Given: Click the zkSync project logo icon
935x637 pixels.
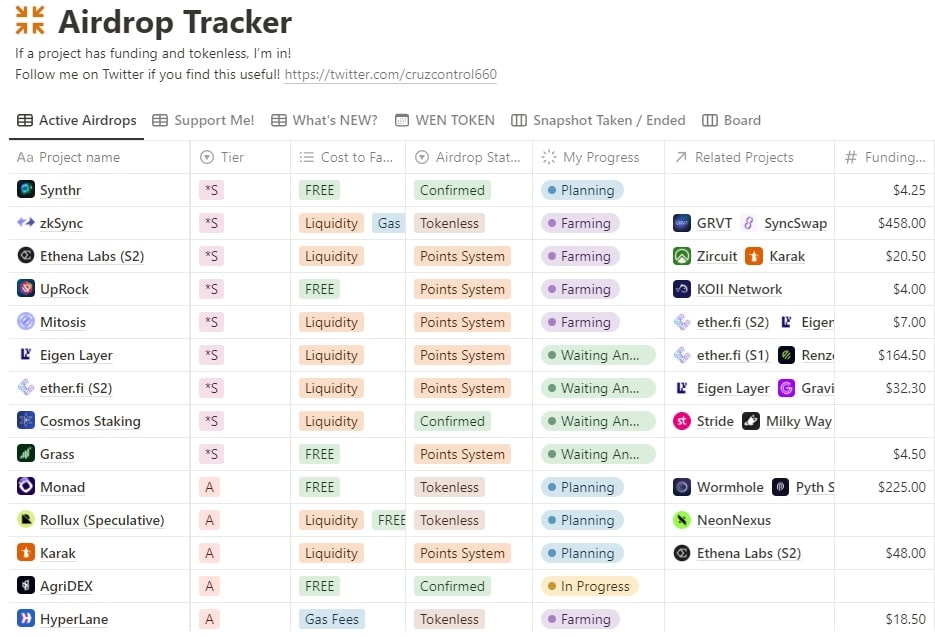Looking at the screenshot, I should point(26,222).
